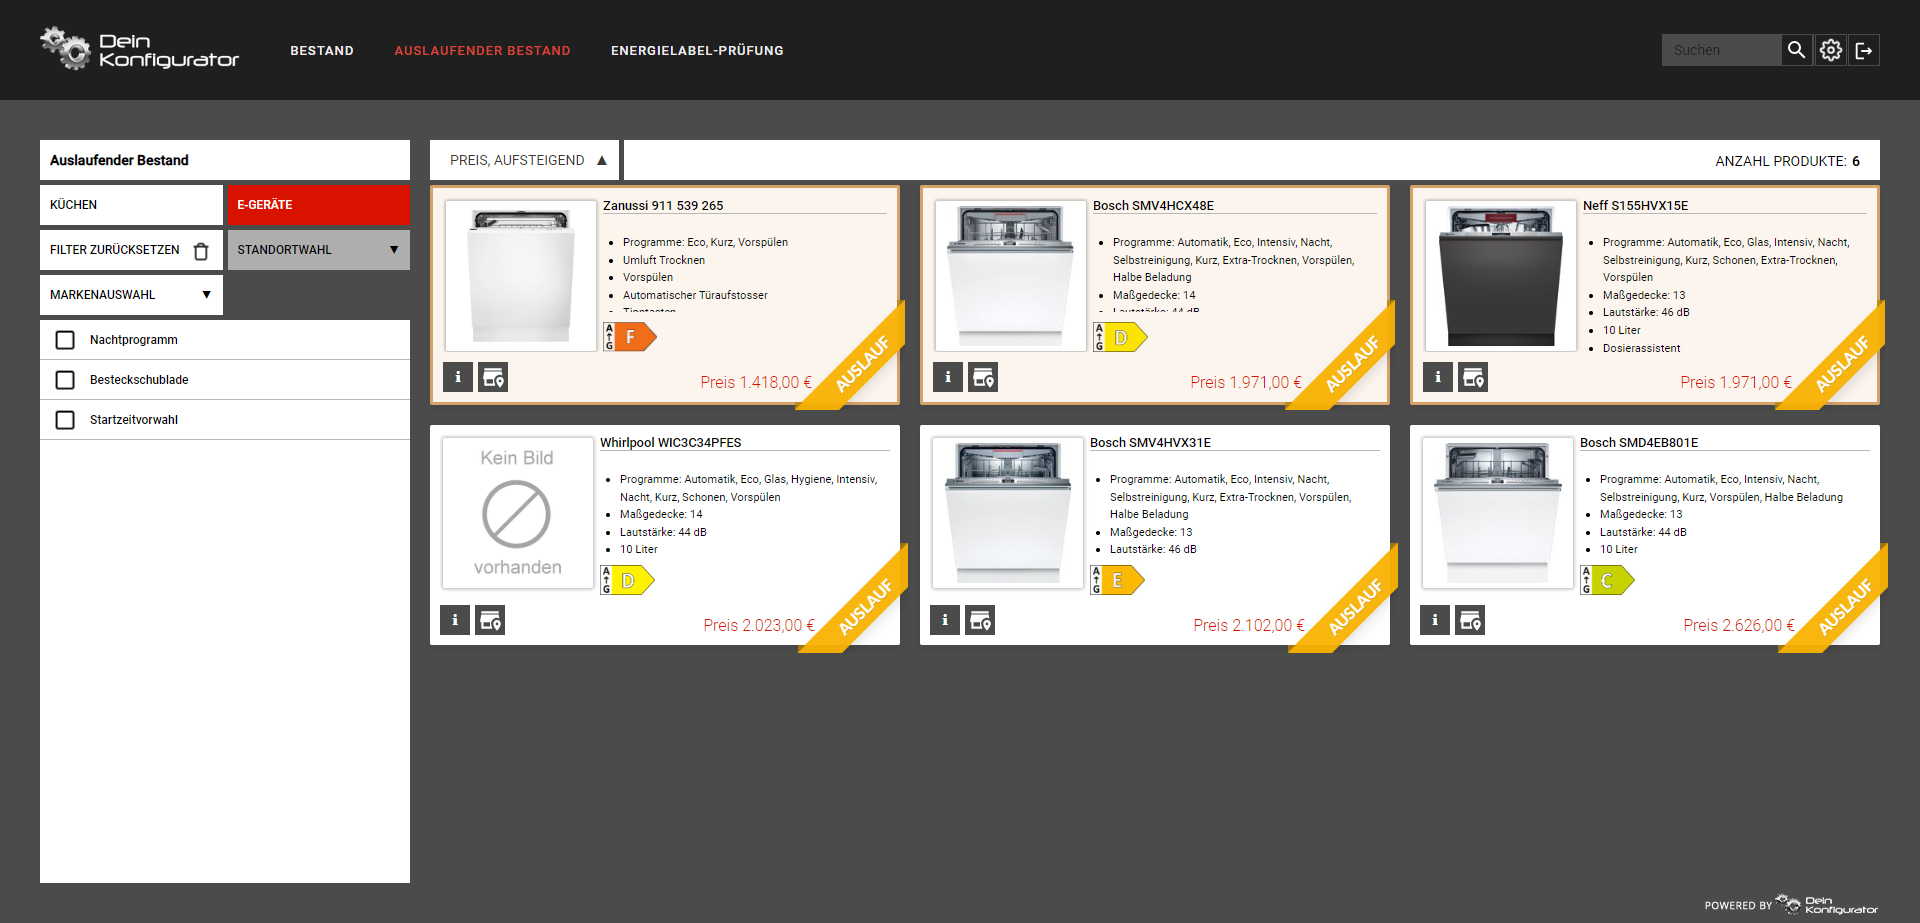Toggle the Startzeitvorwahl checkbox
The width and height of the screenshot is (1920, 923).
(x=65, y=420)
